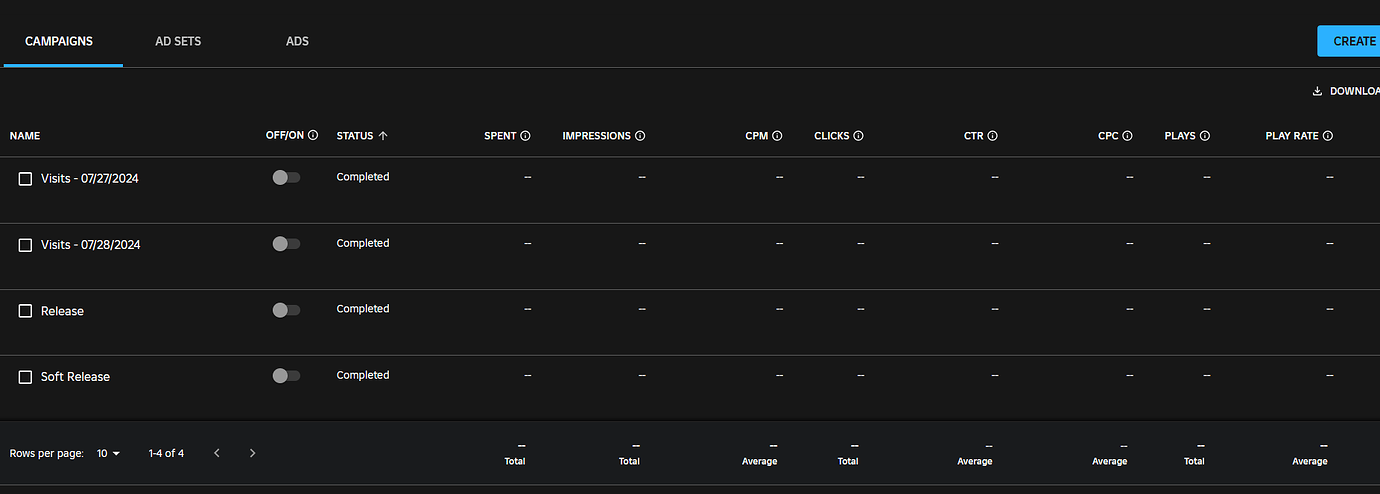Show the CPM info tooltip icon
This screenshot has height=494, width=1380.
click(x=777, y=136)
